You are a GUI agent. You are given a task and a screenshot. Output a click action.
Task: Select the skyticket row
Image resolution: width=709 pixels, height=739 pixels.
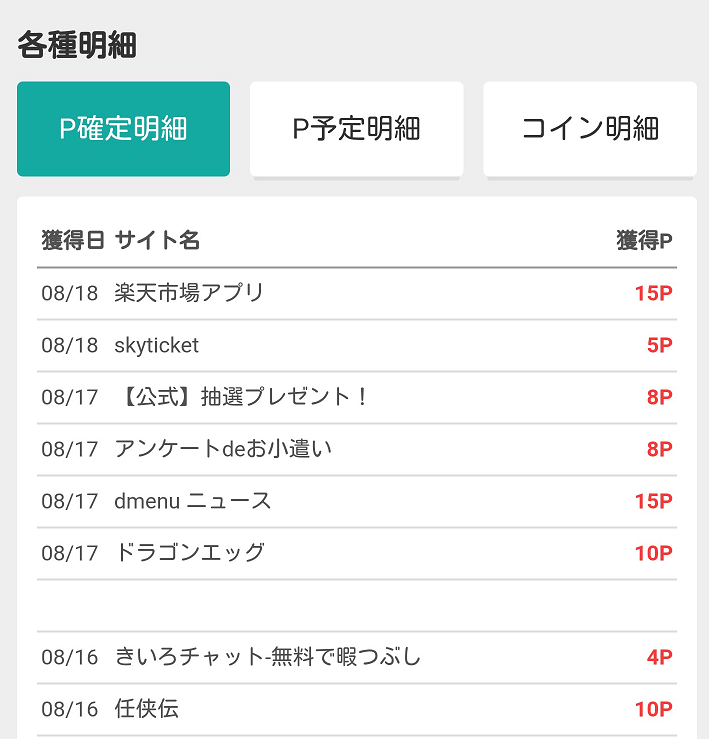coord(357,345)
